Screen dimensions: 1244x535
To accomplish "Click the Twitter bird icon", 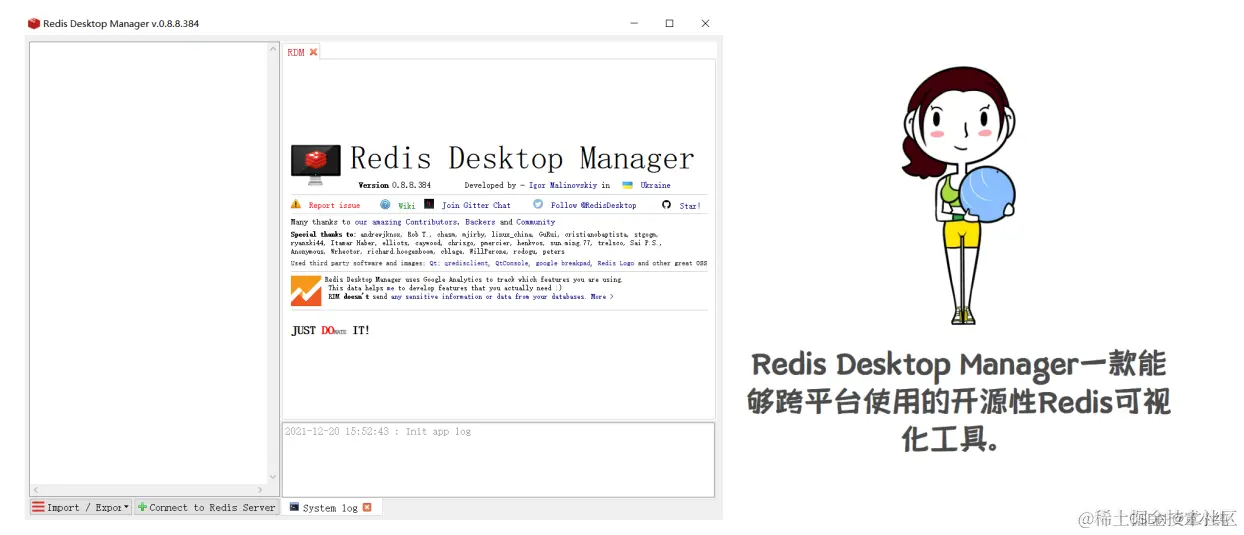I will pos(538,204).
